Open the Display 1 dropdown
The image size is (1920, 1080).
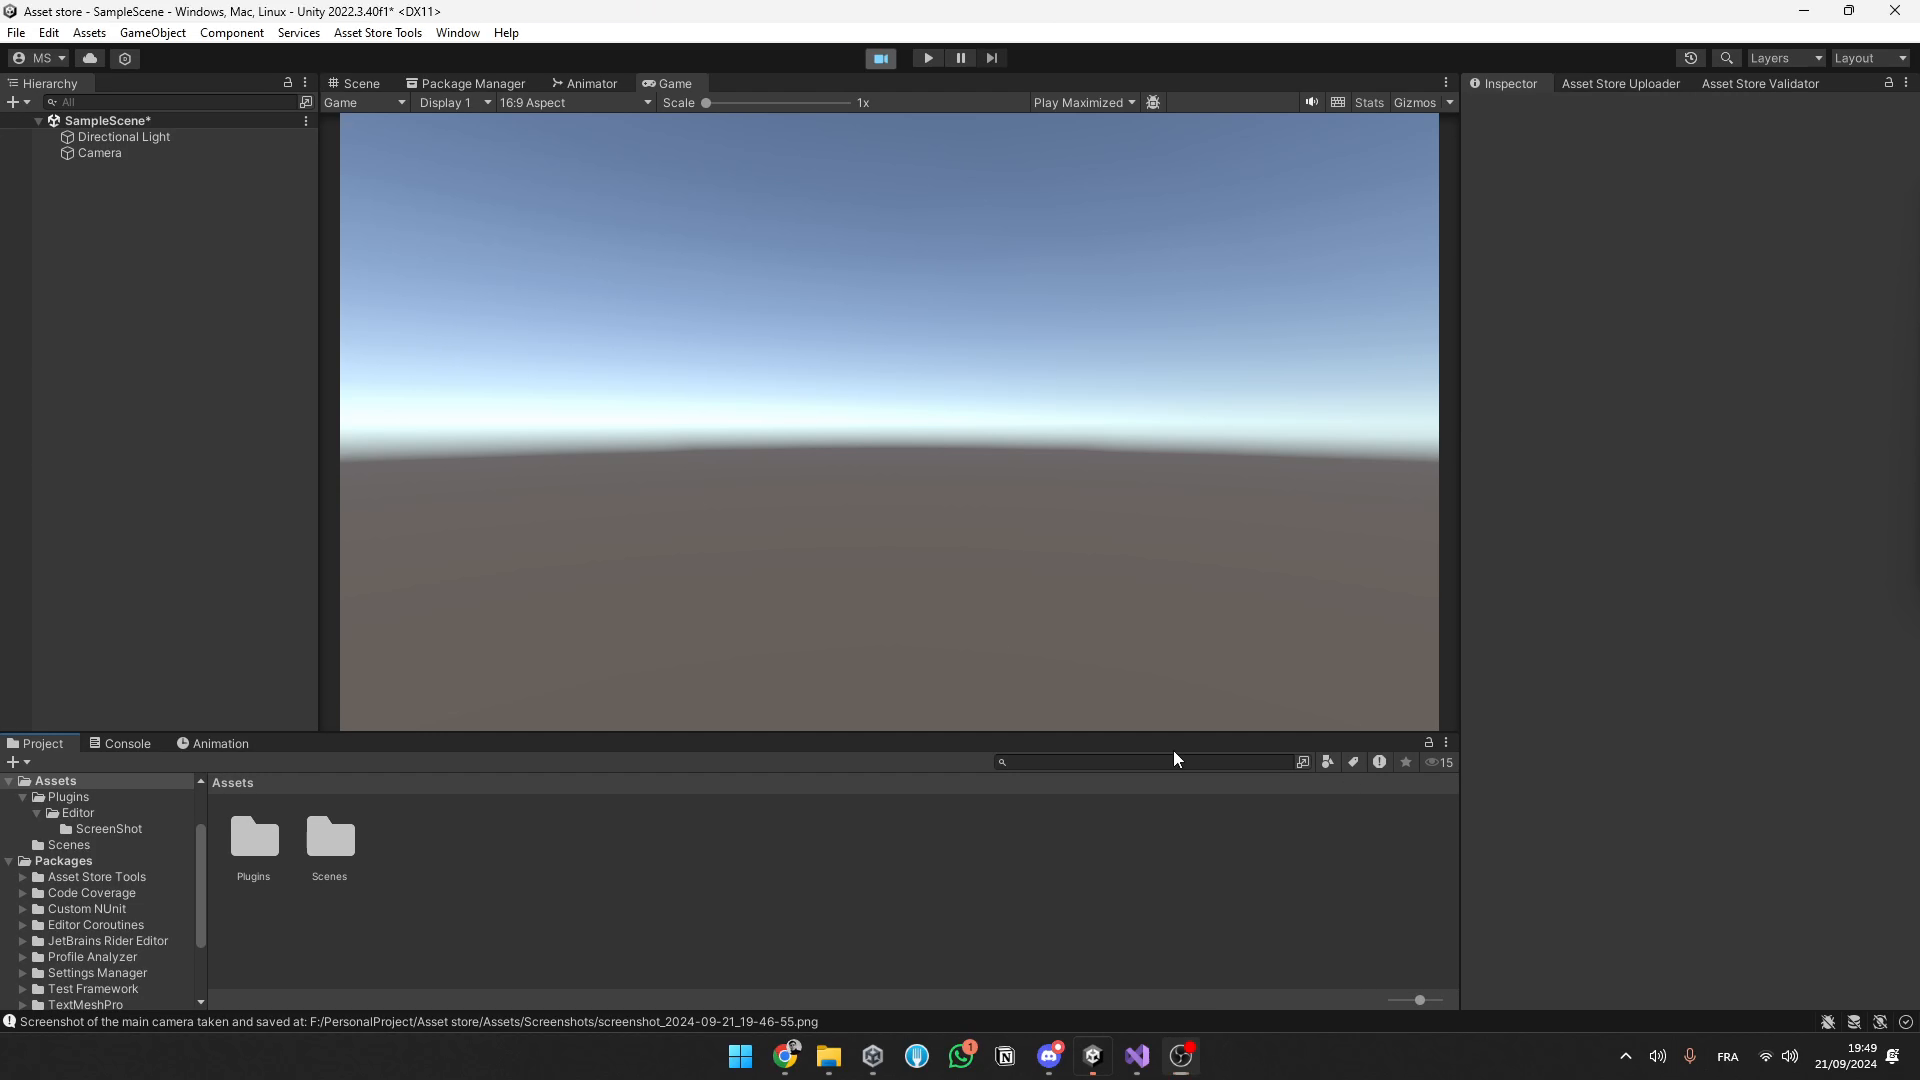tap(455, 102)
